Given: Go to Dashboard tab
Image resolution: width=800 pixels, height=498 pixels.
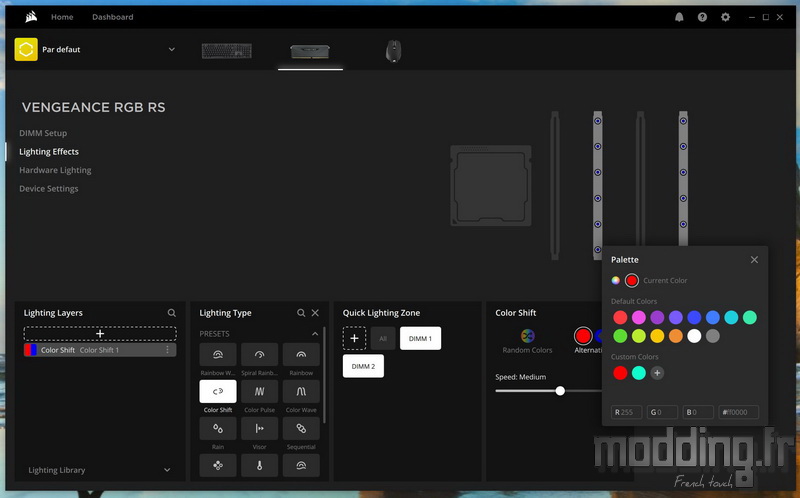Looking at the screenshot, I should (x=113, y=17).
